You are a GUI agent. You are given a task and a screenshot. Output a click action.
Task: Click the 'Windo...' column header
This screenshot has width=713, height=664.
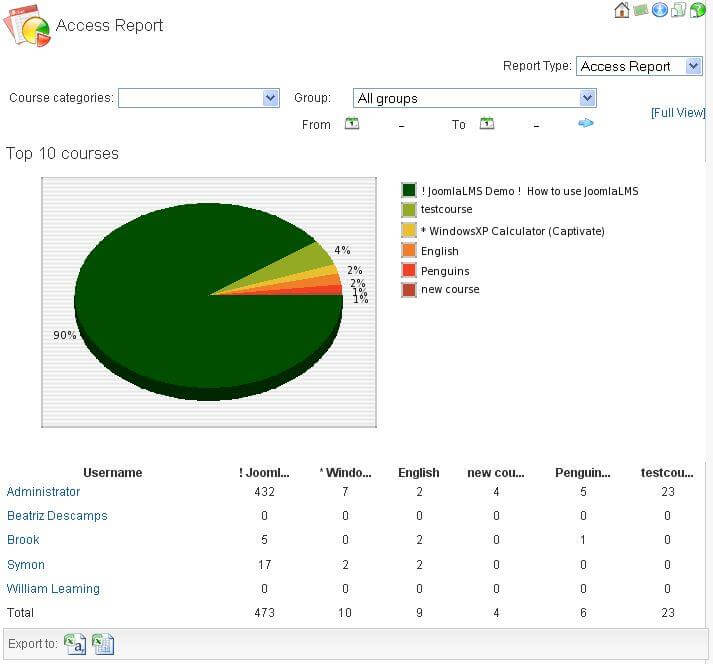point(346,473)
